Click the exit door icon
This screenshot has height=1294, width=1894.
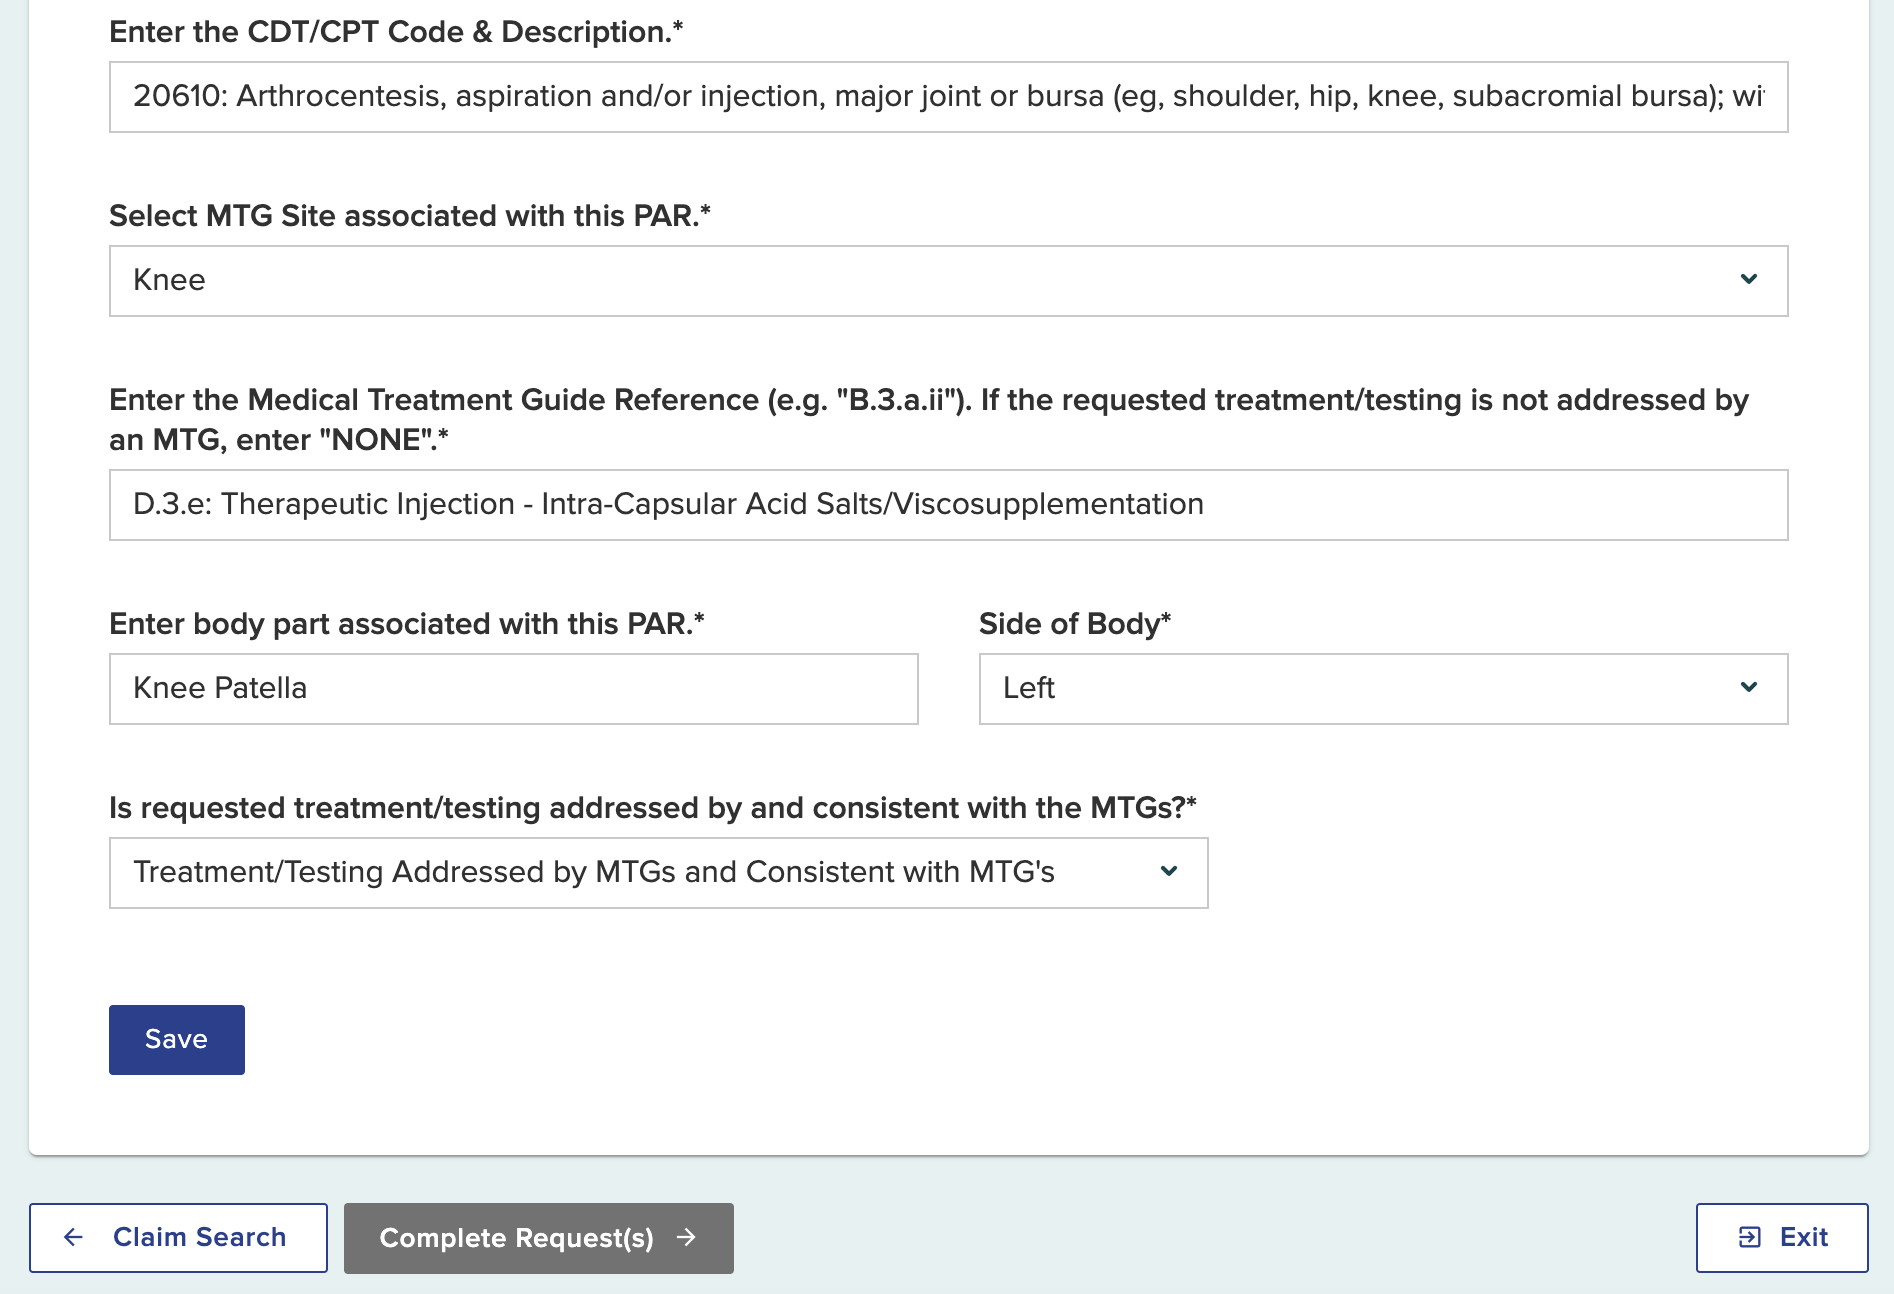point(1749,1238)
